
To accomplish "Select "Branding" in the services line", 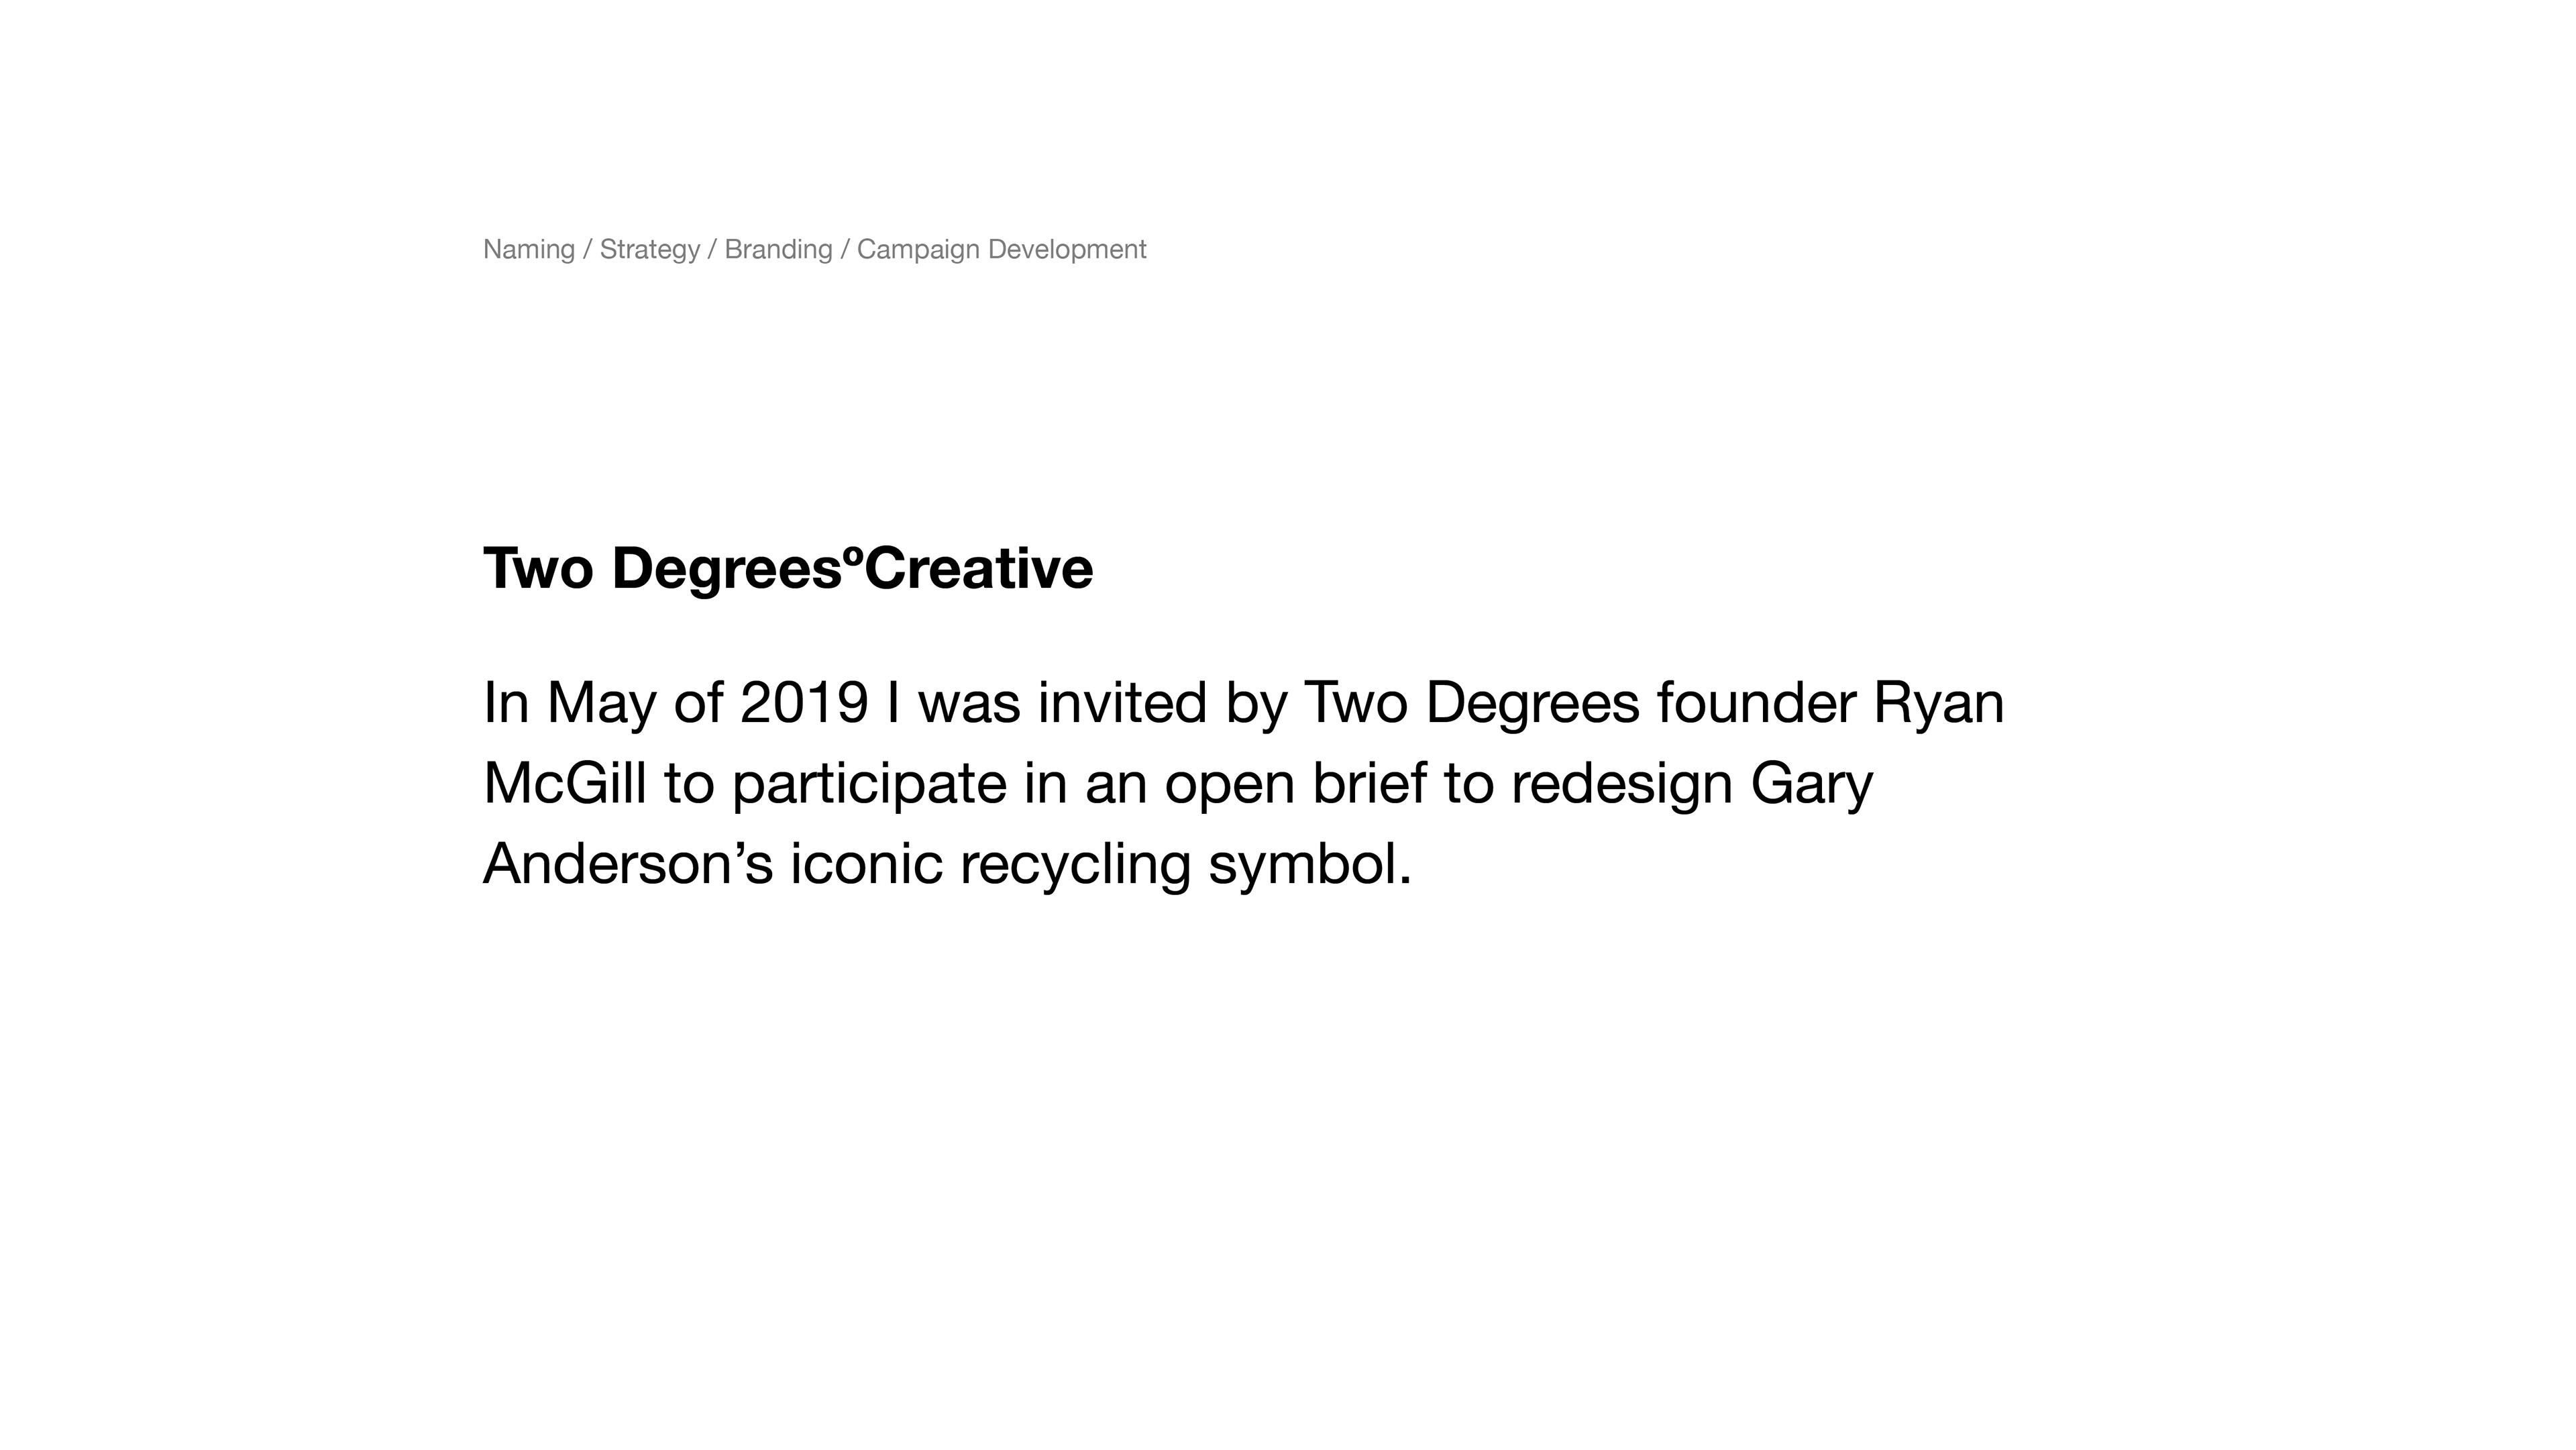I will coord(778,249).
